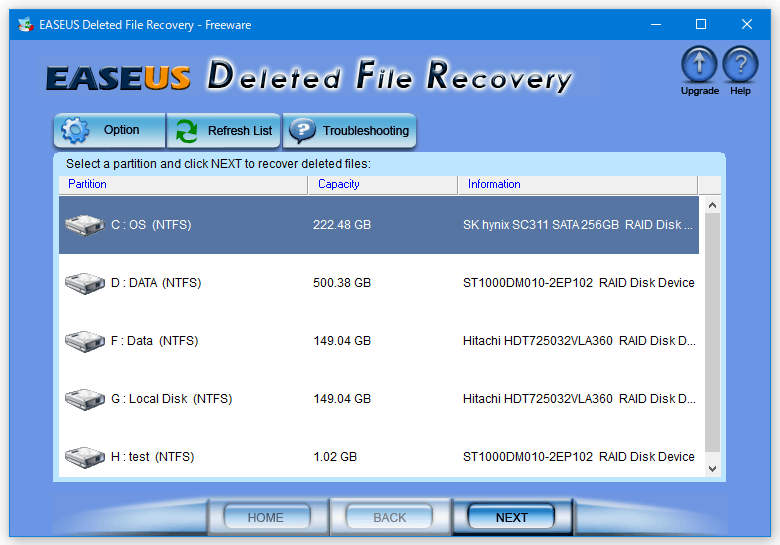Maximize the EASEUS window
780x545 pixels.
pos(701,24)
